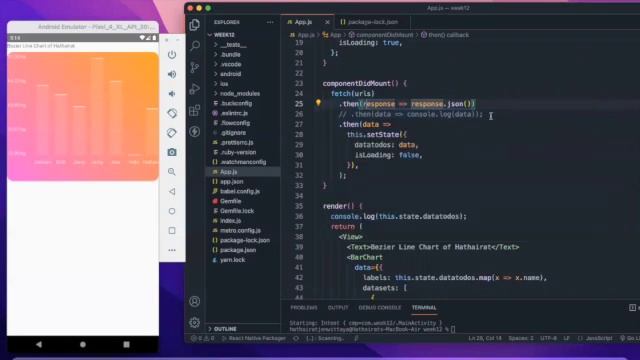Tap Android navigation home button on phone screen
The height and width of the screenshot is (360, 640).
tap(83, 344)
